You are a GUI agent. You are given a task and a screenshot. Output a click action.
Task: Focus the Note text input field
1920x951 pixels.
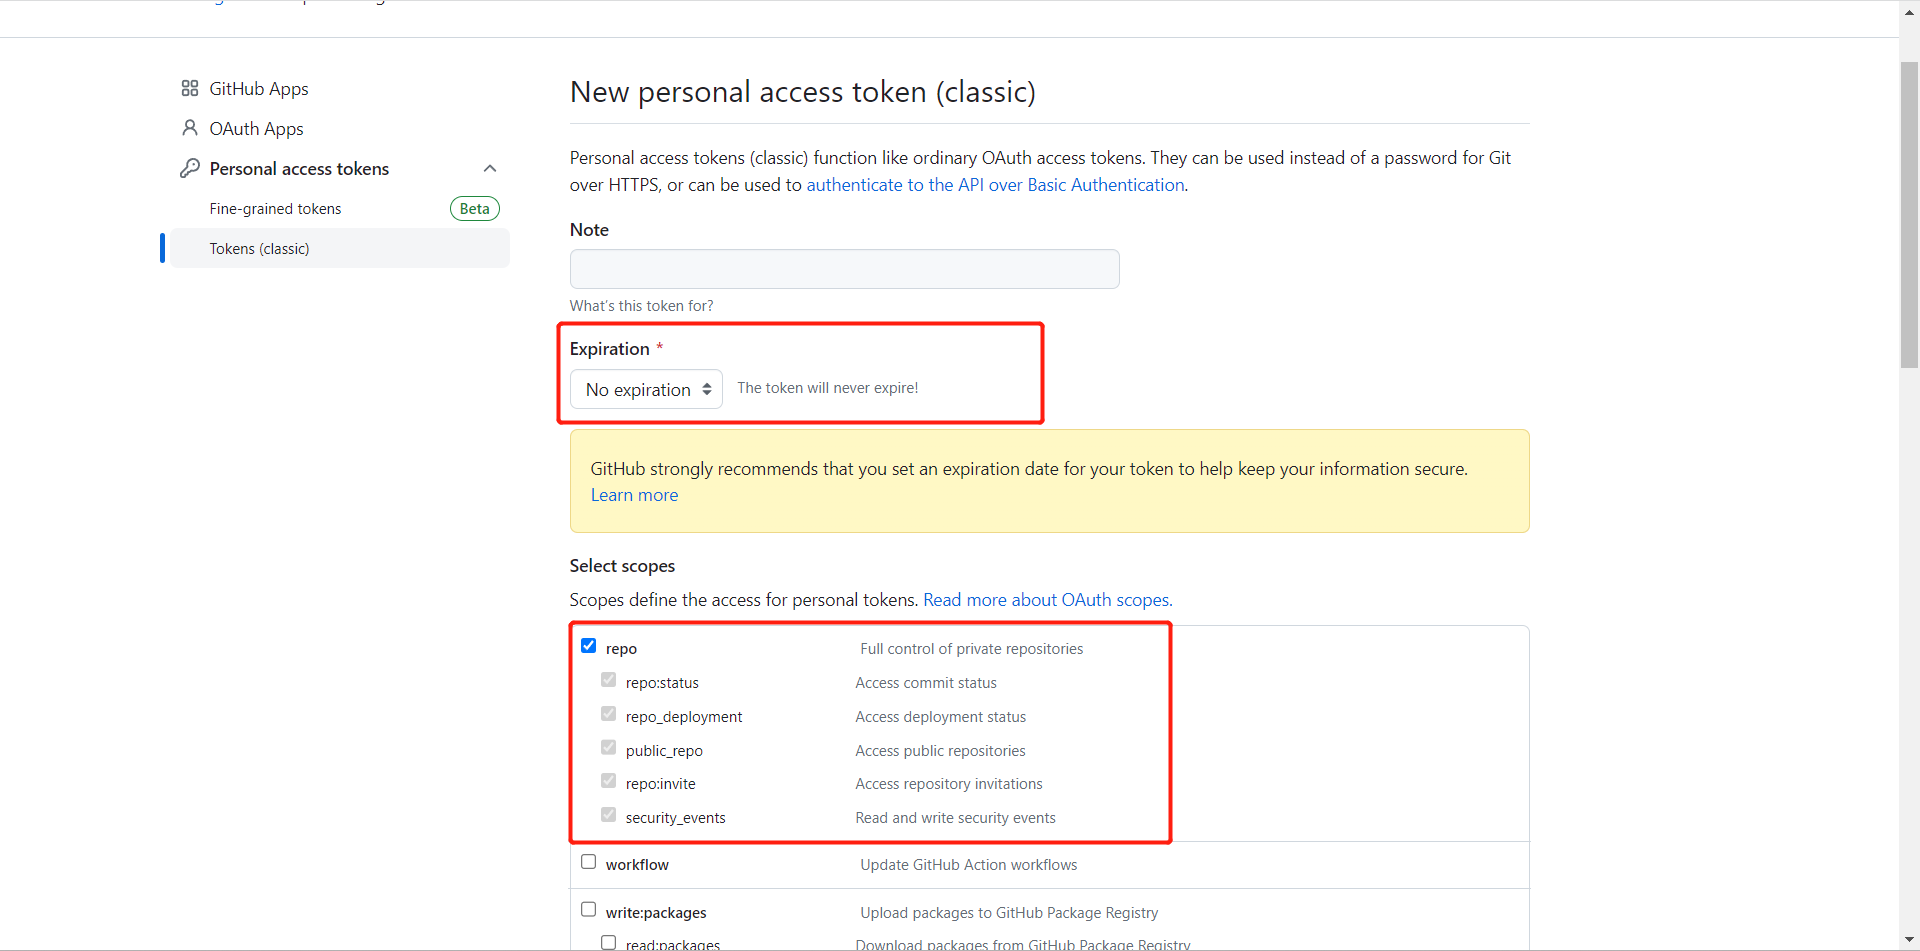click(845, 269)
